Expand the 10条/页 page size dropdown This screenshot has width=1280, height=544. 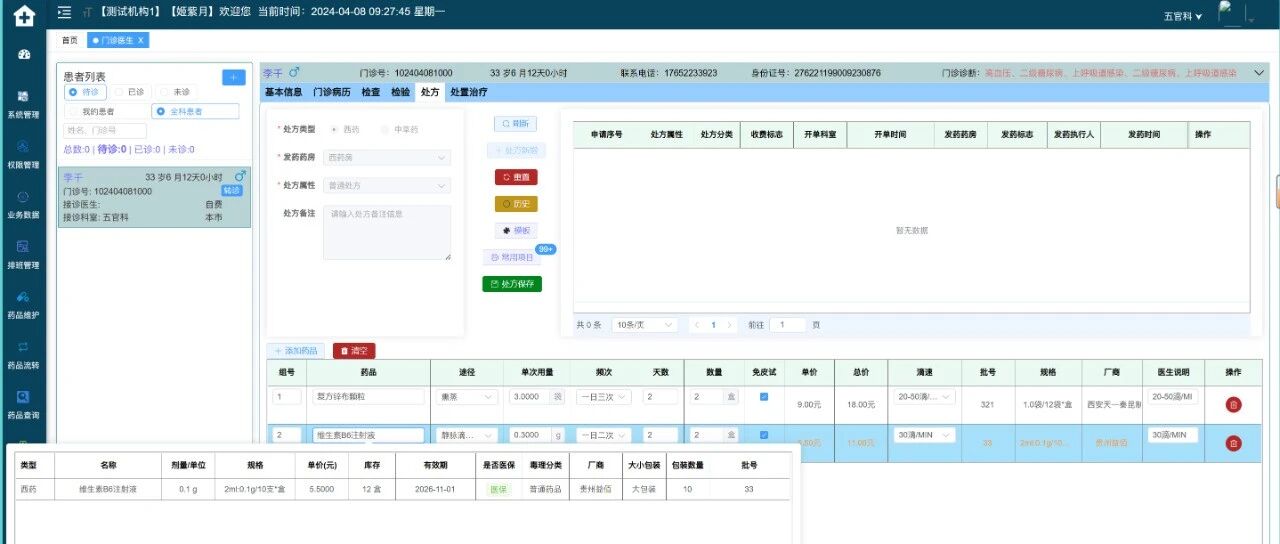(644, 325)
